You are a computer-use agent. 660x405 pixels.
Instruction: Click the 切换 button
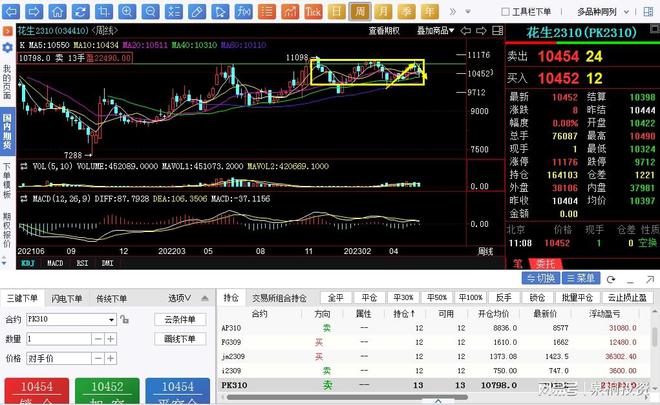(541, 278)
